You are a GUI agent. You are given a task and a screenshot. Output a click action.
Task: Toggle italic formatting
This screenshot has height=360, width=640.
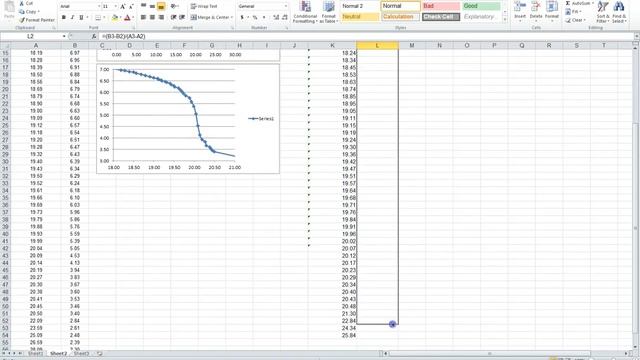click(72, 18)
